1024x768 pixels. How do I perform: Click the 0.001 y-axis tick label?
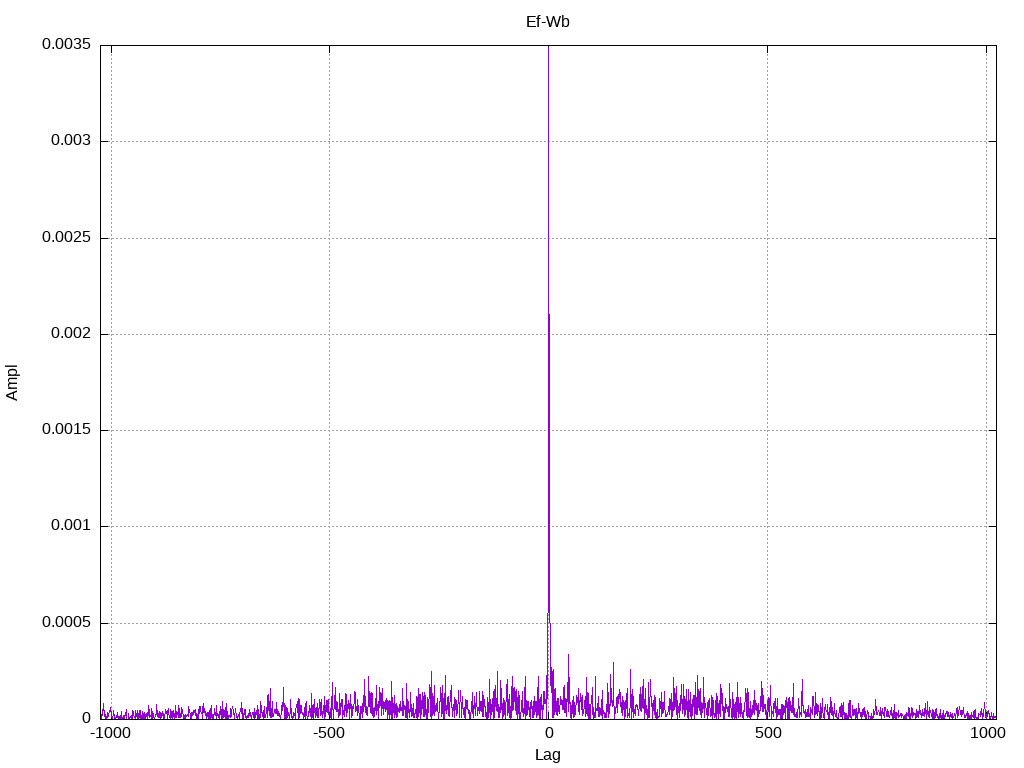click(71, 525)
